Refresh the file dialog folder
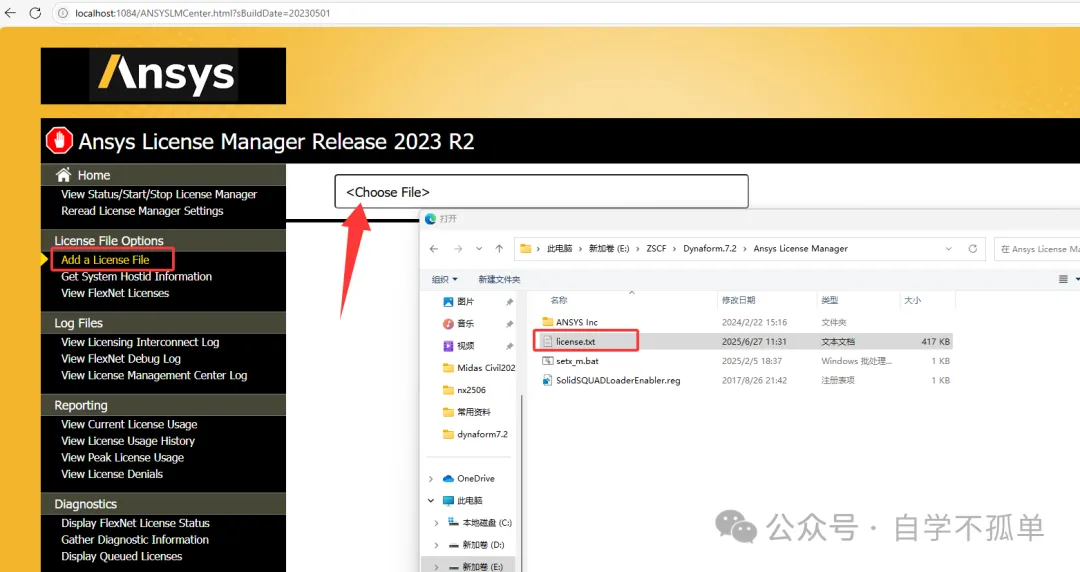1080x572 pixels. [x=973, y=249]
